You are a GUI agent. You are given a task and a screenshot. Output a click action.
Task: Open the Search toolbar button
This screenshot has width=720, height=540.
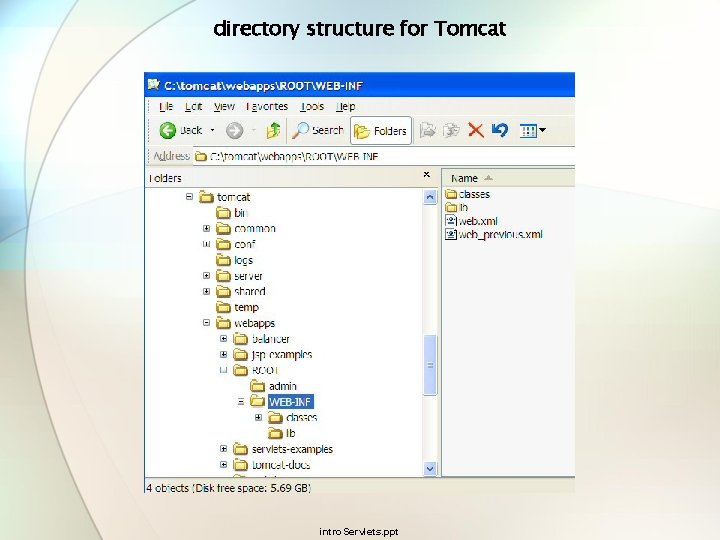318,130
